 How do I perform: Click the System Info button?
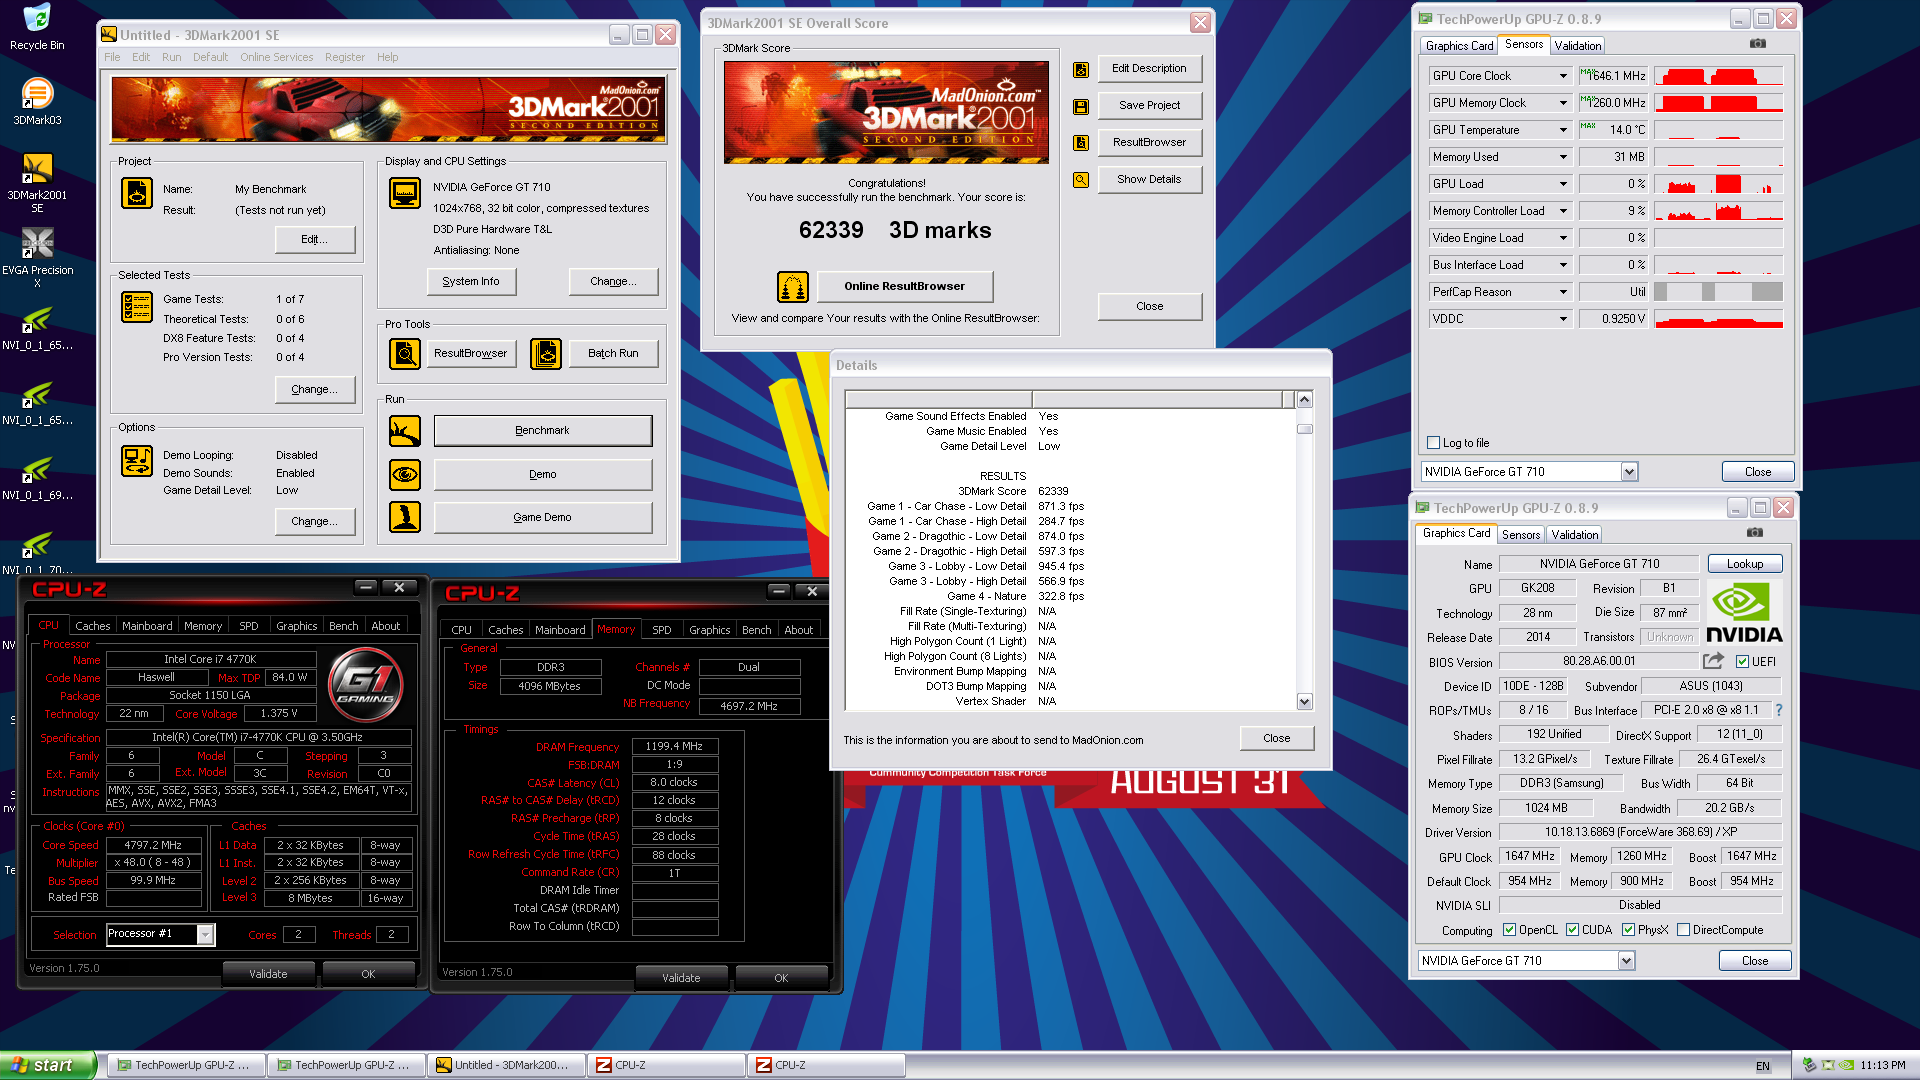click(x=471, y=282)
